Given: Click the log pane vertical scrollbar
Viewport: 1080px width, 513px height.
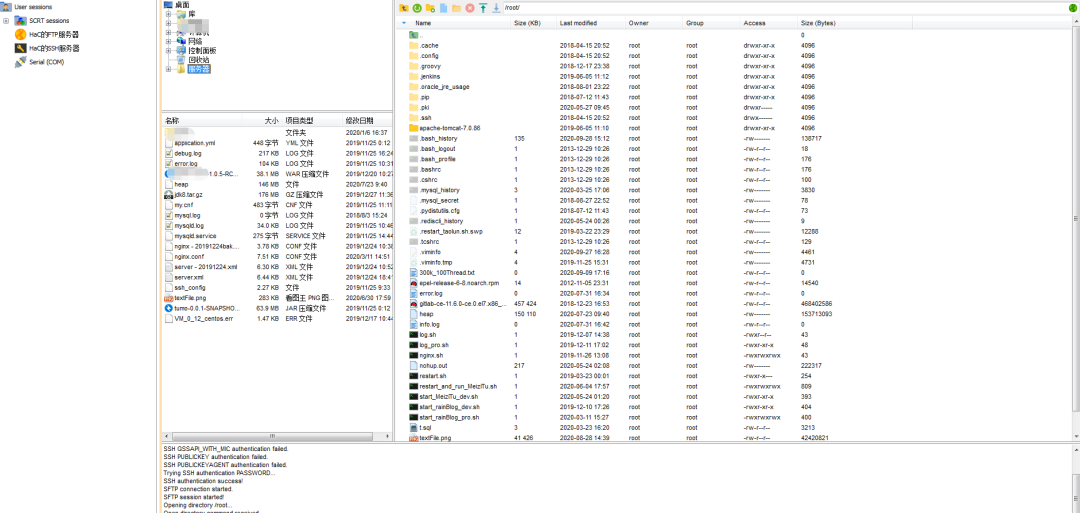Looking at the screenshot, I should click(1076, 478).
